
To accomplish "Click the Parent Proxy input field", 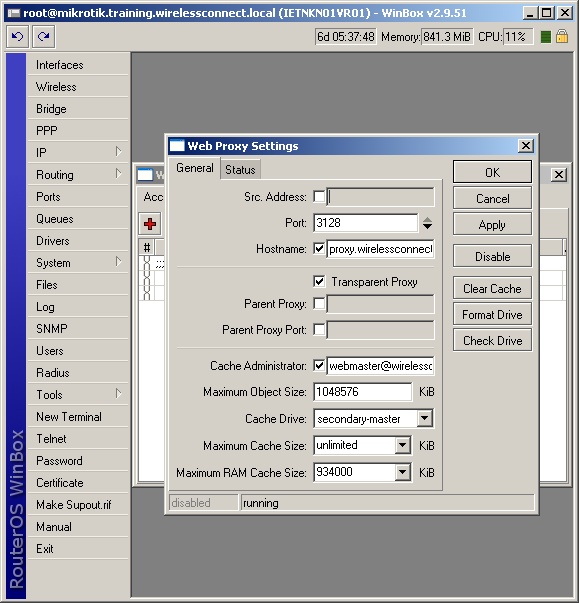I will pos(381,304).
